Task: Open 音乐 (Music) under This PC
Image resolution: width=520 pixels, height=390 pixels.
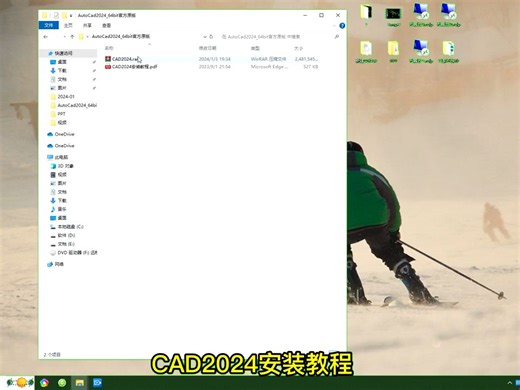Action: (62, 209)
